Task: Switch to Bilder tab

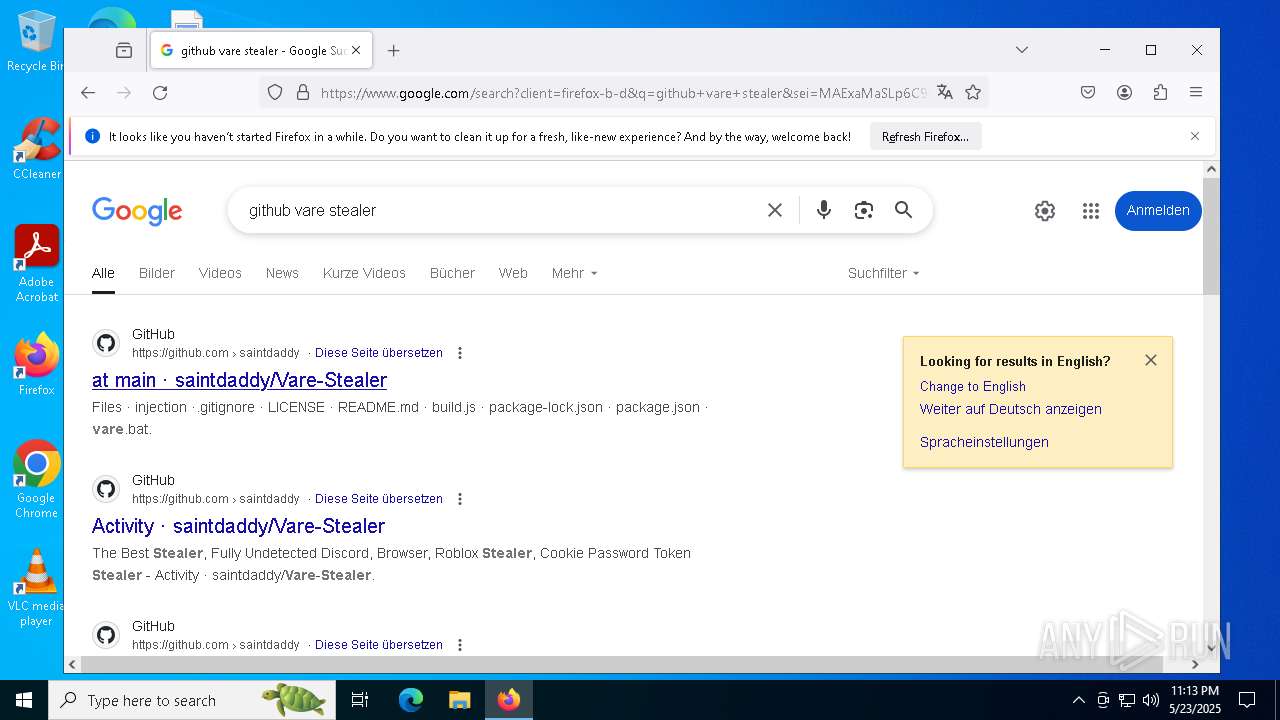Action: (x=157, y=273)
